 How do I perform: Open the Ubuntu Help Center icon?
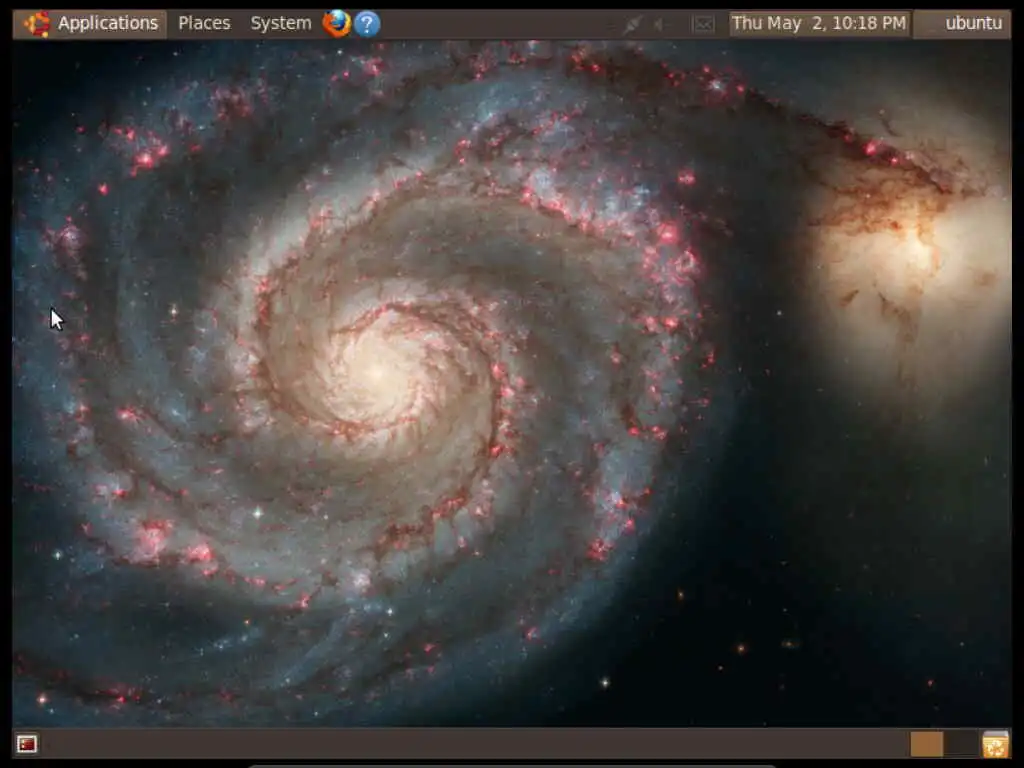[x=367, y=24]
